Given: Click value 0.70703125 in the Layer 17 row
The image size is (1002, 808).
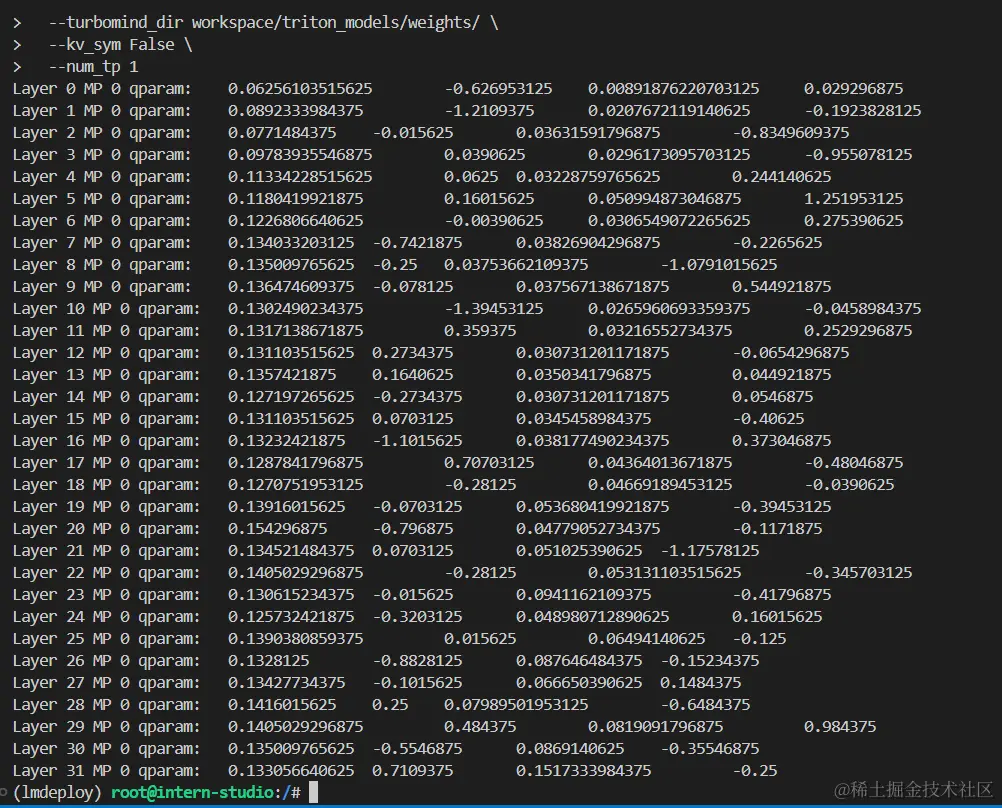Looking at the screenshot, I should 489,463.
